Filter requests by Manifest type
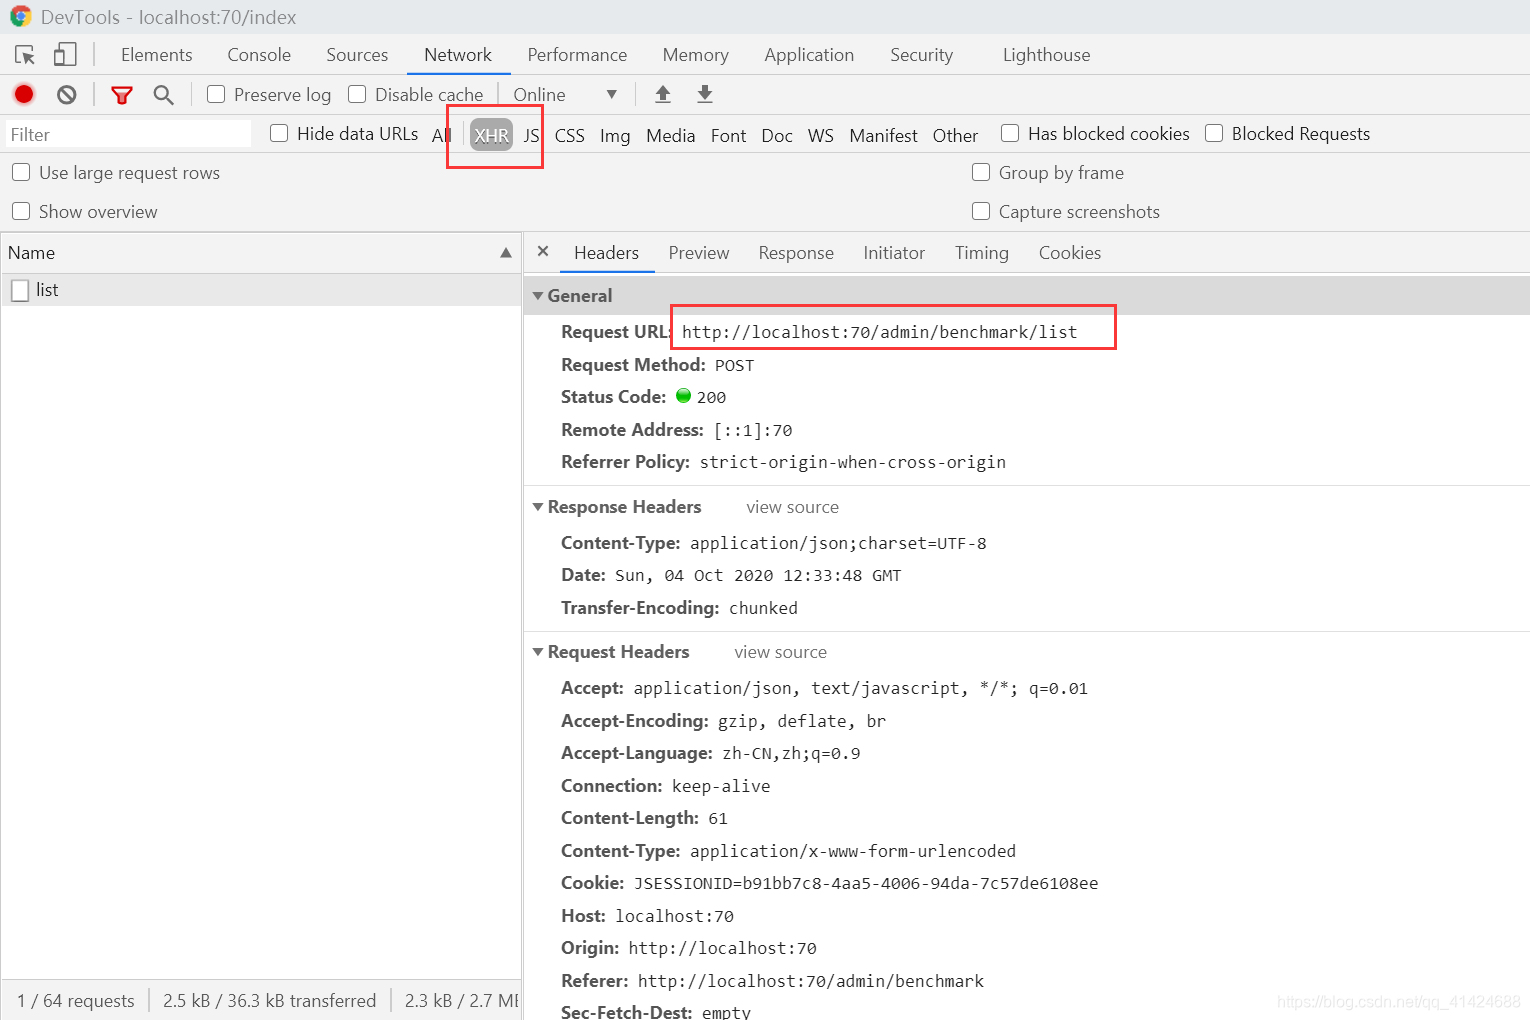 [883, 135]
